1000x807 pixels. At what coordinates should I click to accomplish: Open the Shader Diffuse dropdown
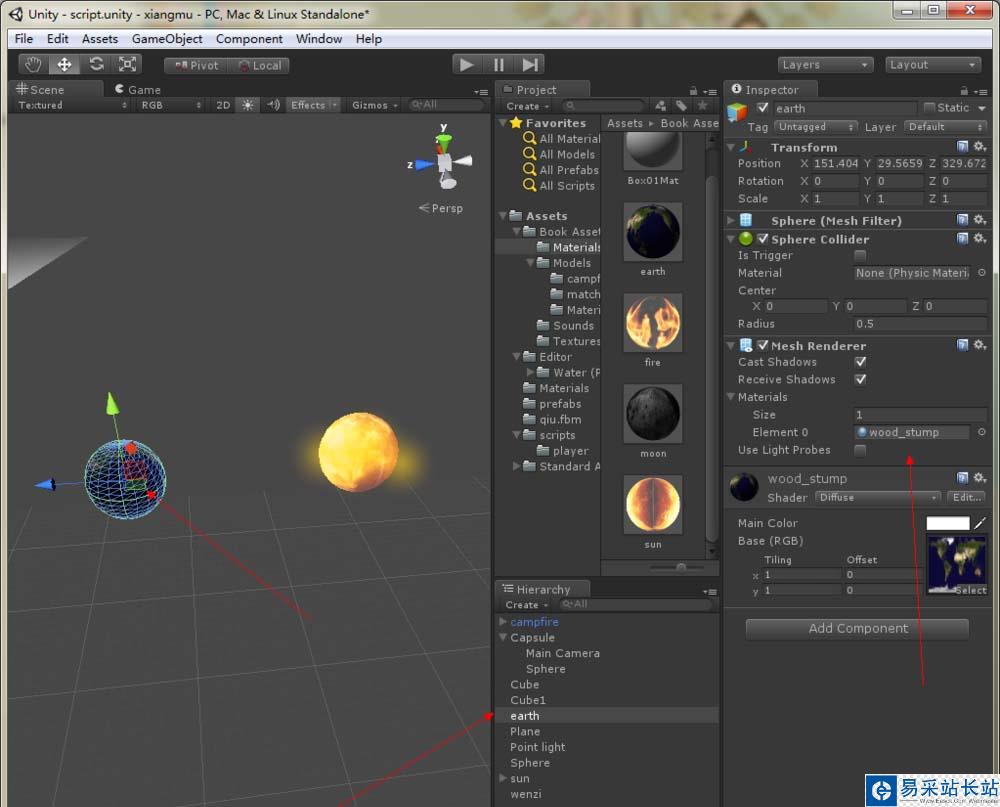click(x=878, y=497)
